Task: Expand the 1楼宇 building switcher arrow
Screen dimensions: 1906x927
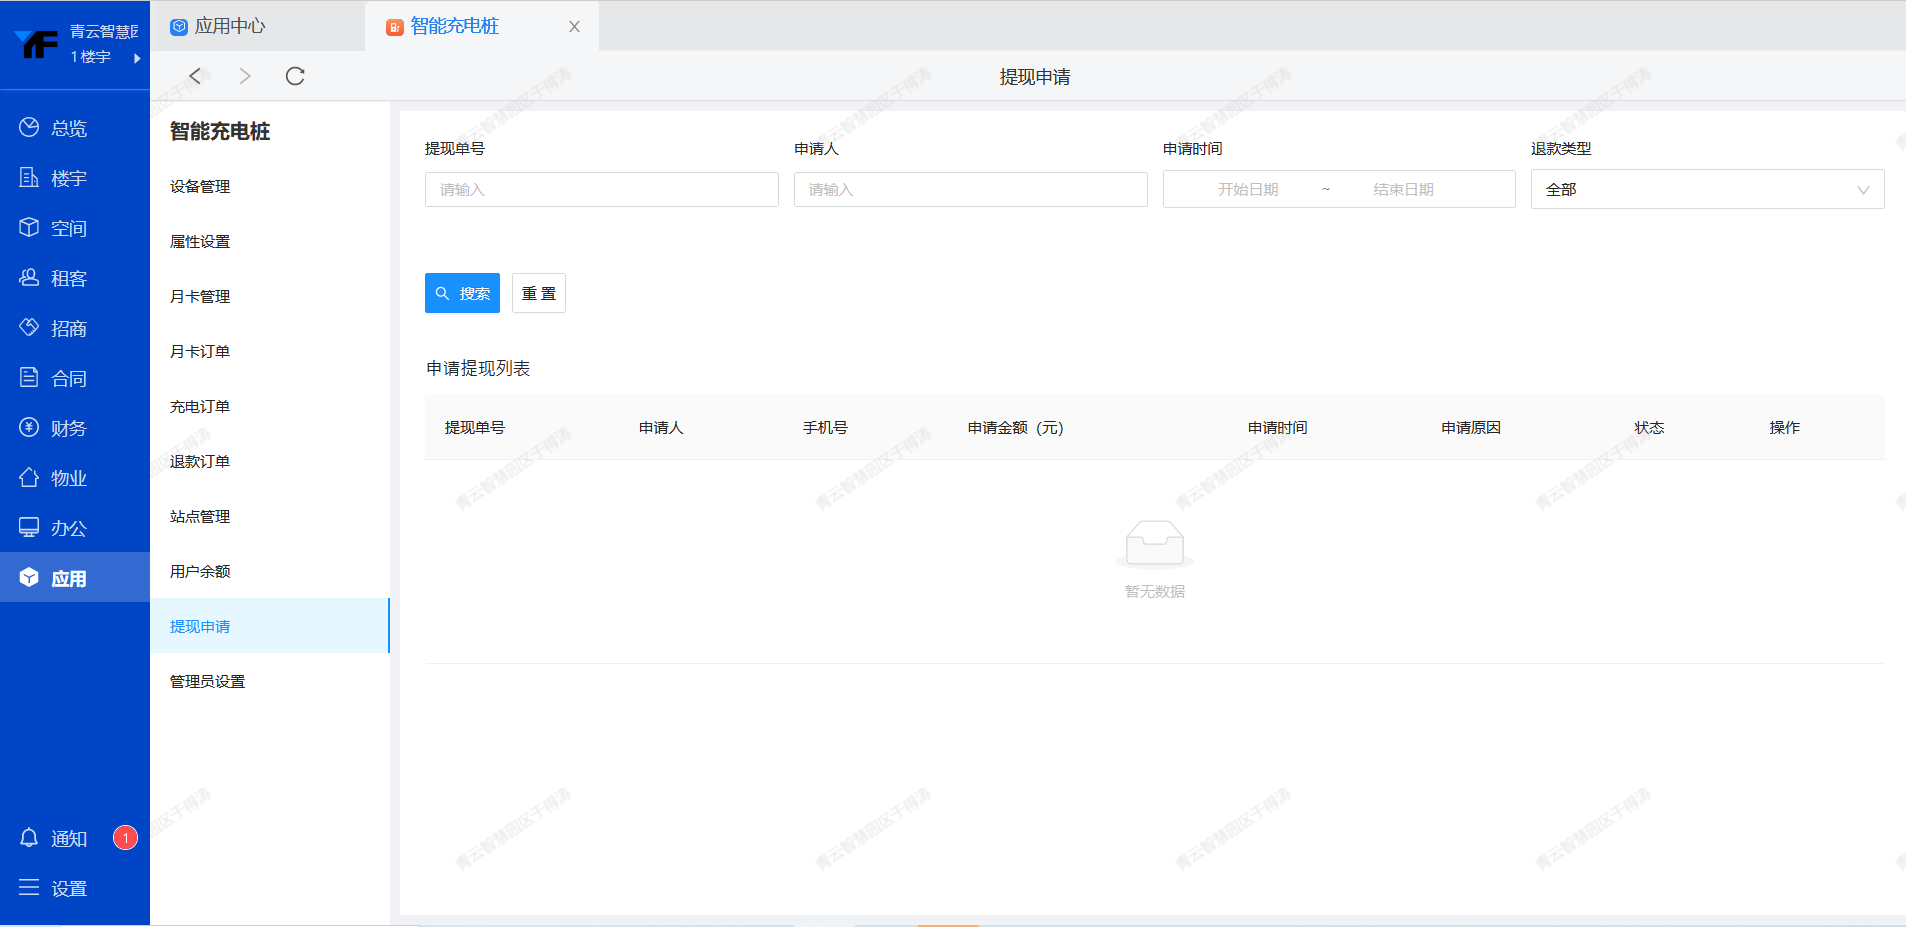Action: tap(136, 58)
